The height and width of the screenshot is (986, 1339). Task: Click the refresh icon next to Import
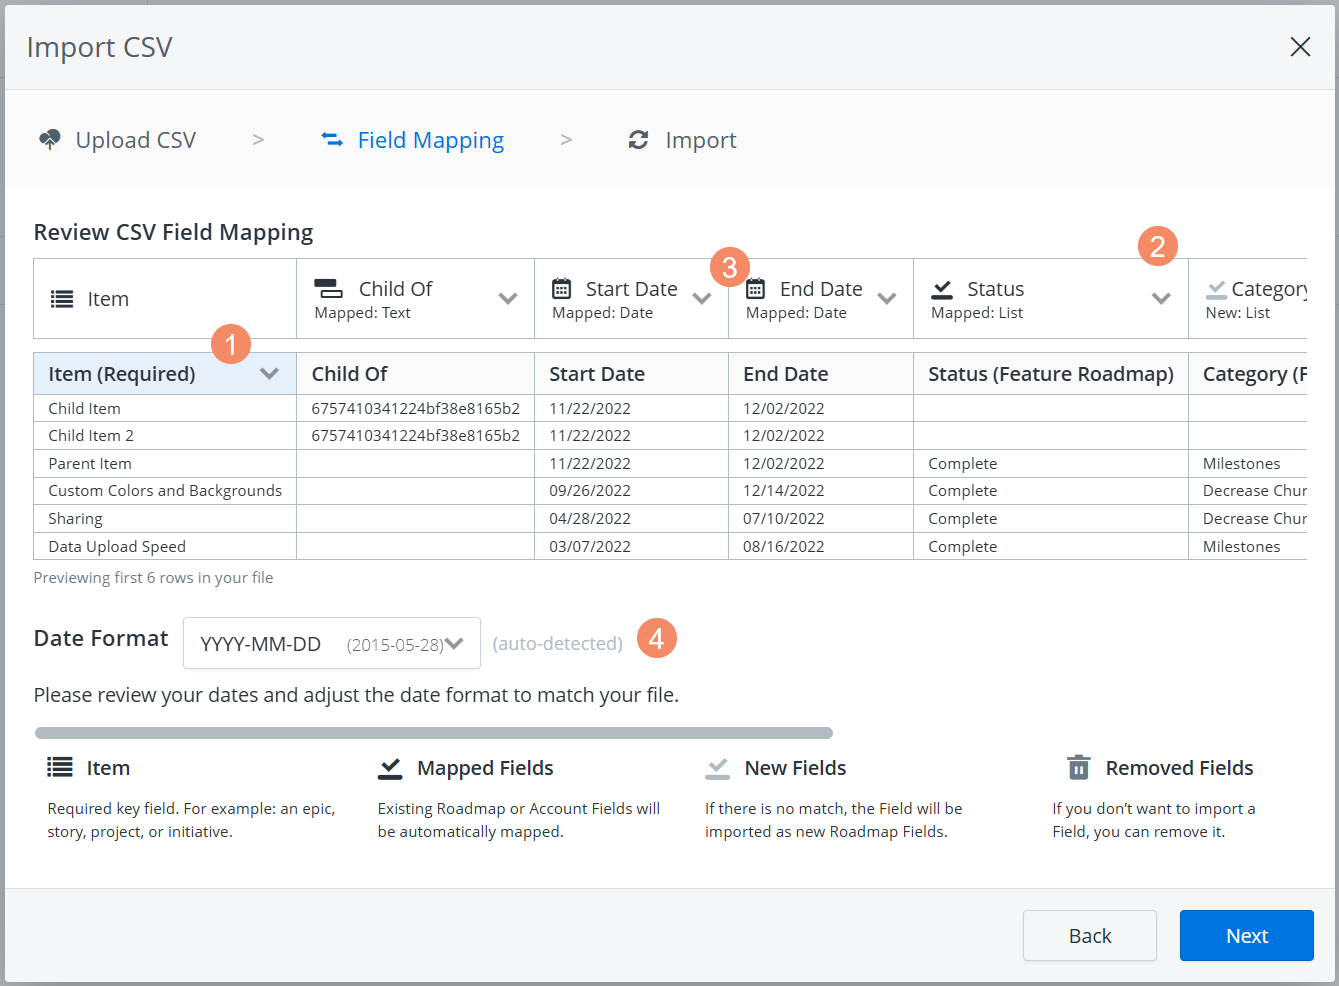point(639,139)
